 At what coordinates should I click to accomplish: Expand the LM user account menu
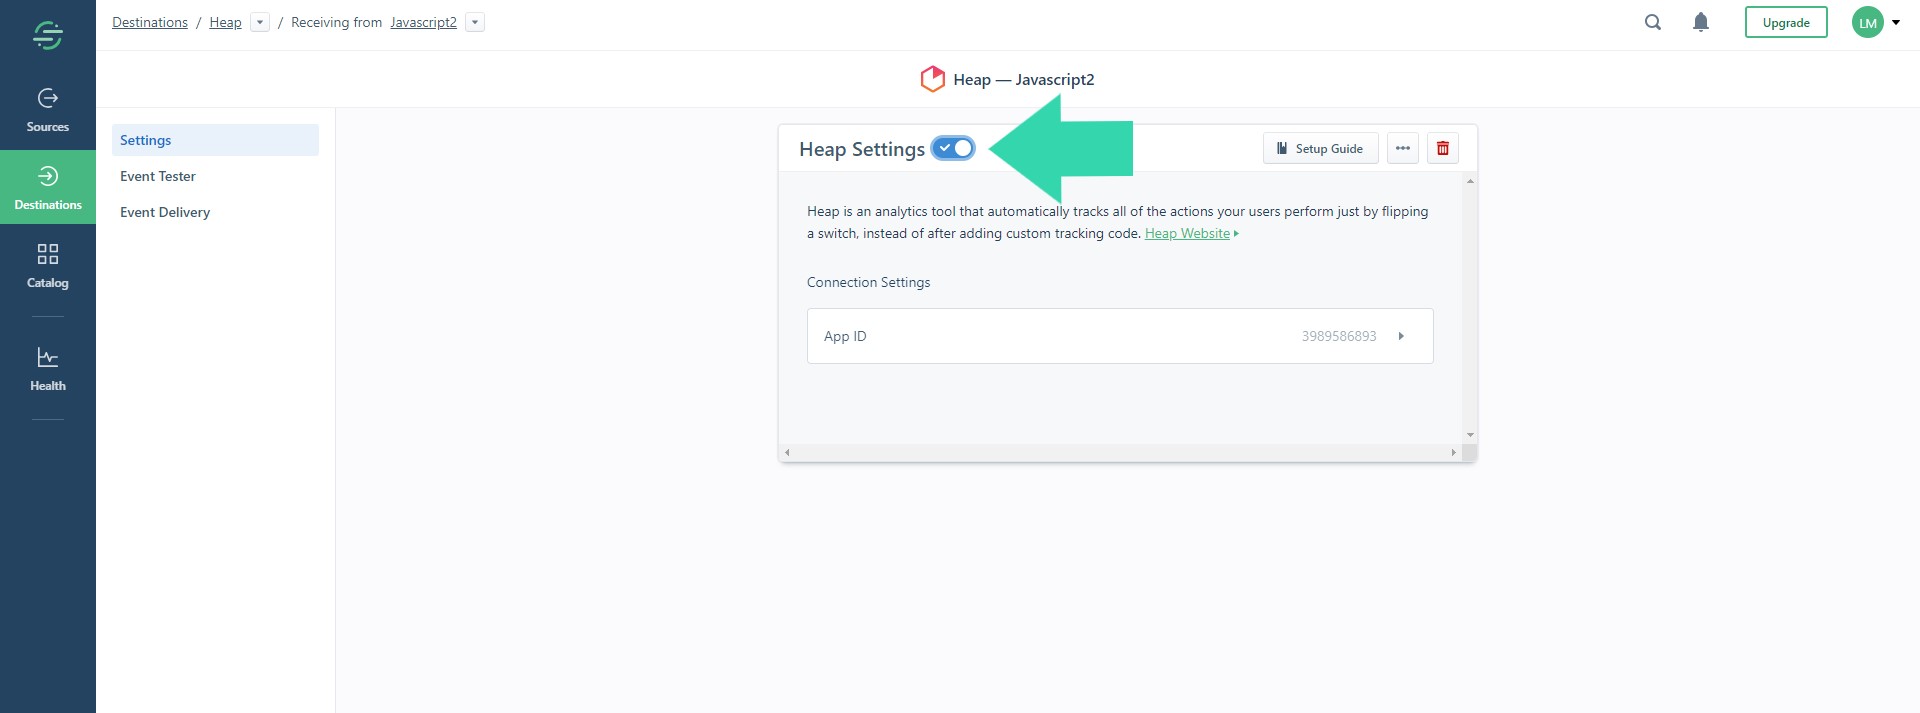pos(1876,22)
